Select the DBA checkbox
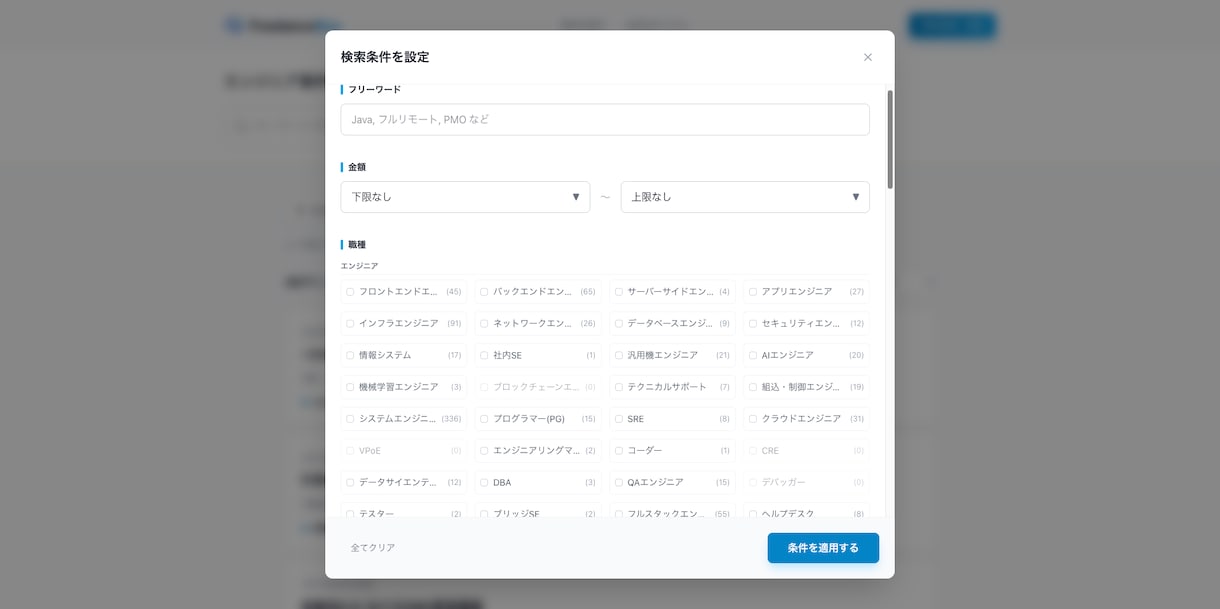 [484, 482]
